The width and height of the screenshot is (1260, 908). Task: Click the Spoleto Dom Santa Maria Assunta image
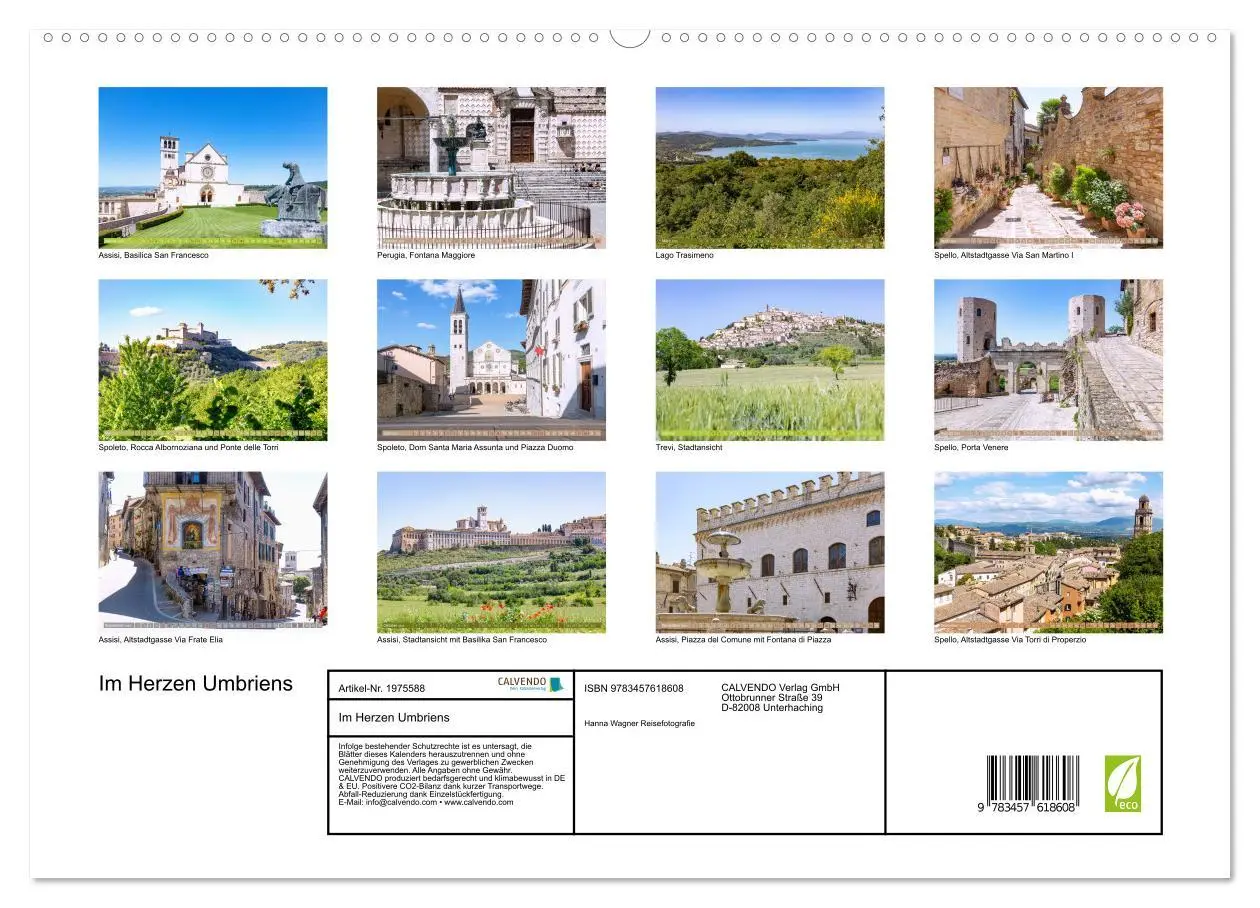coord(492,360)
